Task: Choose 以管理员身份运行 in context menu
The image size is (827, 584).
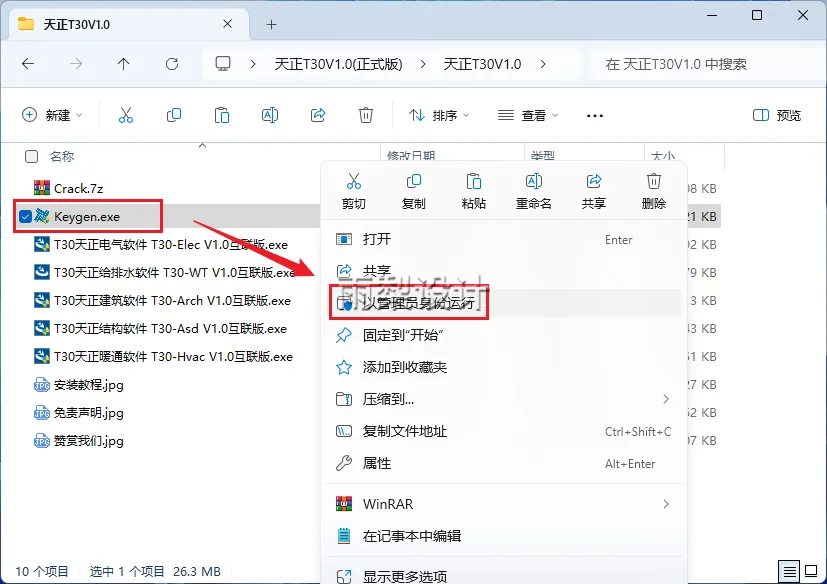Action: coord(505,303)
